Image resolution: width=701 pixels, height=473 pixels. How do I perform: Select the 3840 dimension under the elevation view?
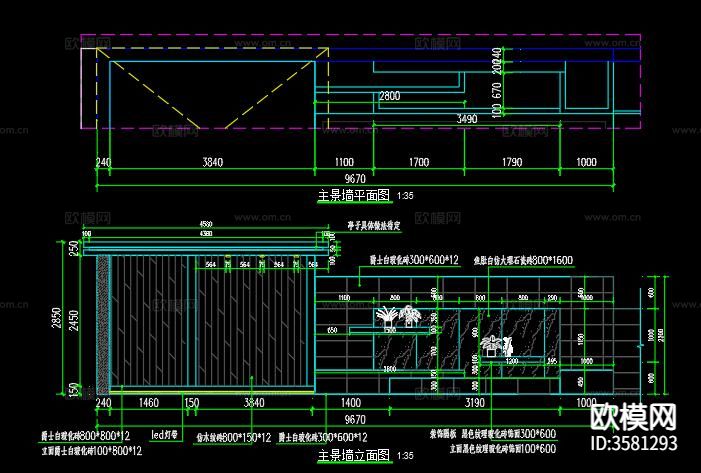click(x=254, y=402)
